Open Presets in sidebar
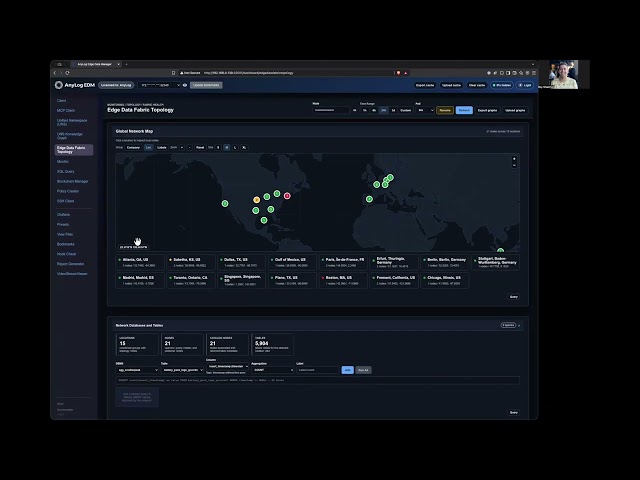The image size is (640, 480). (63, 224)
